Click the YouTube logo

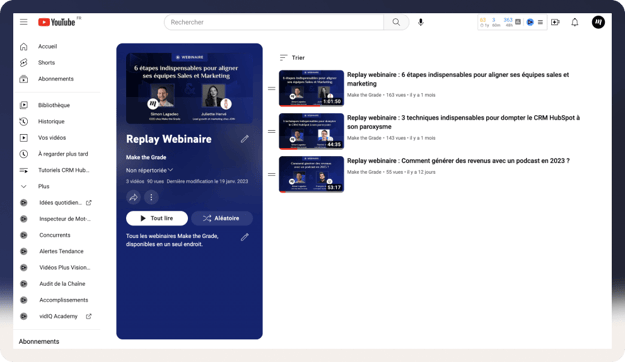point(57,22)
